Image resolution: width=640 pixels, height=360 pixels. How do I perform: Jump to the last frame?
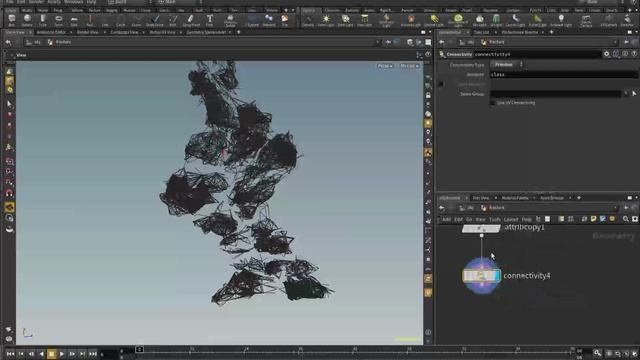[x=93, y=354]
